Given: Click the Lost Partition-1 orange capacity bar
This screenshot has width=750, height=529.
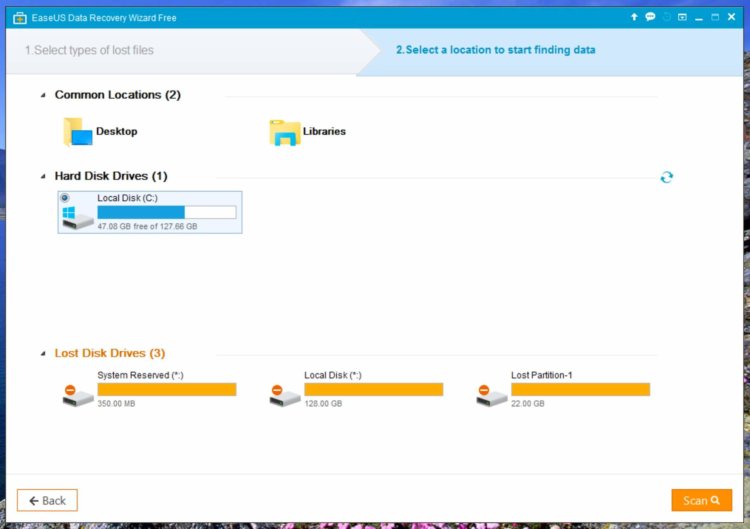Looking at the screenshot, I should point(580,389).
